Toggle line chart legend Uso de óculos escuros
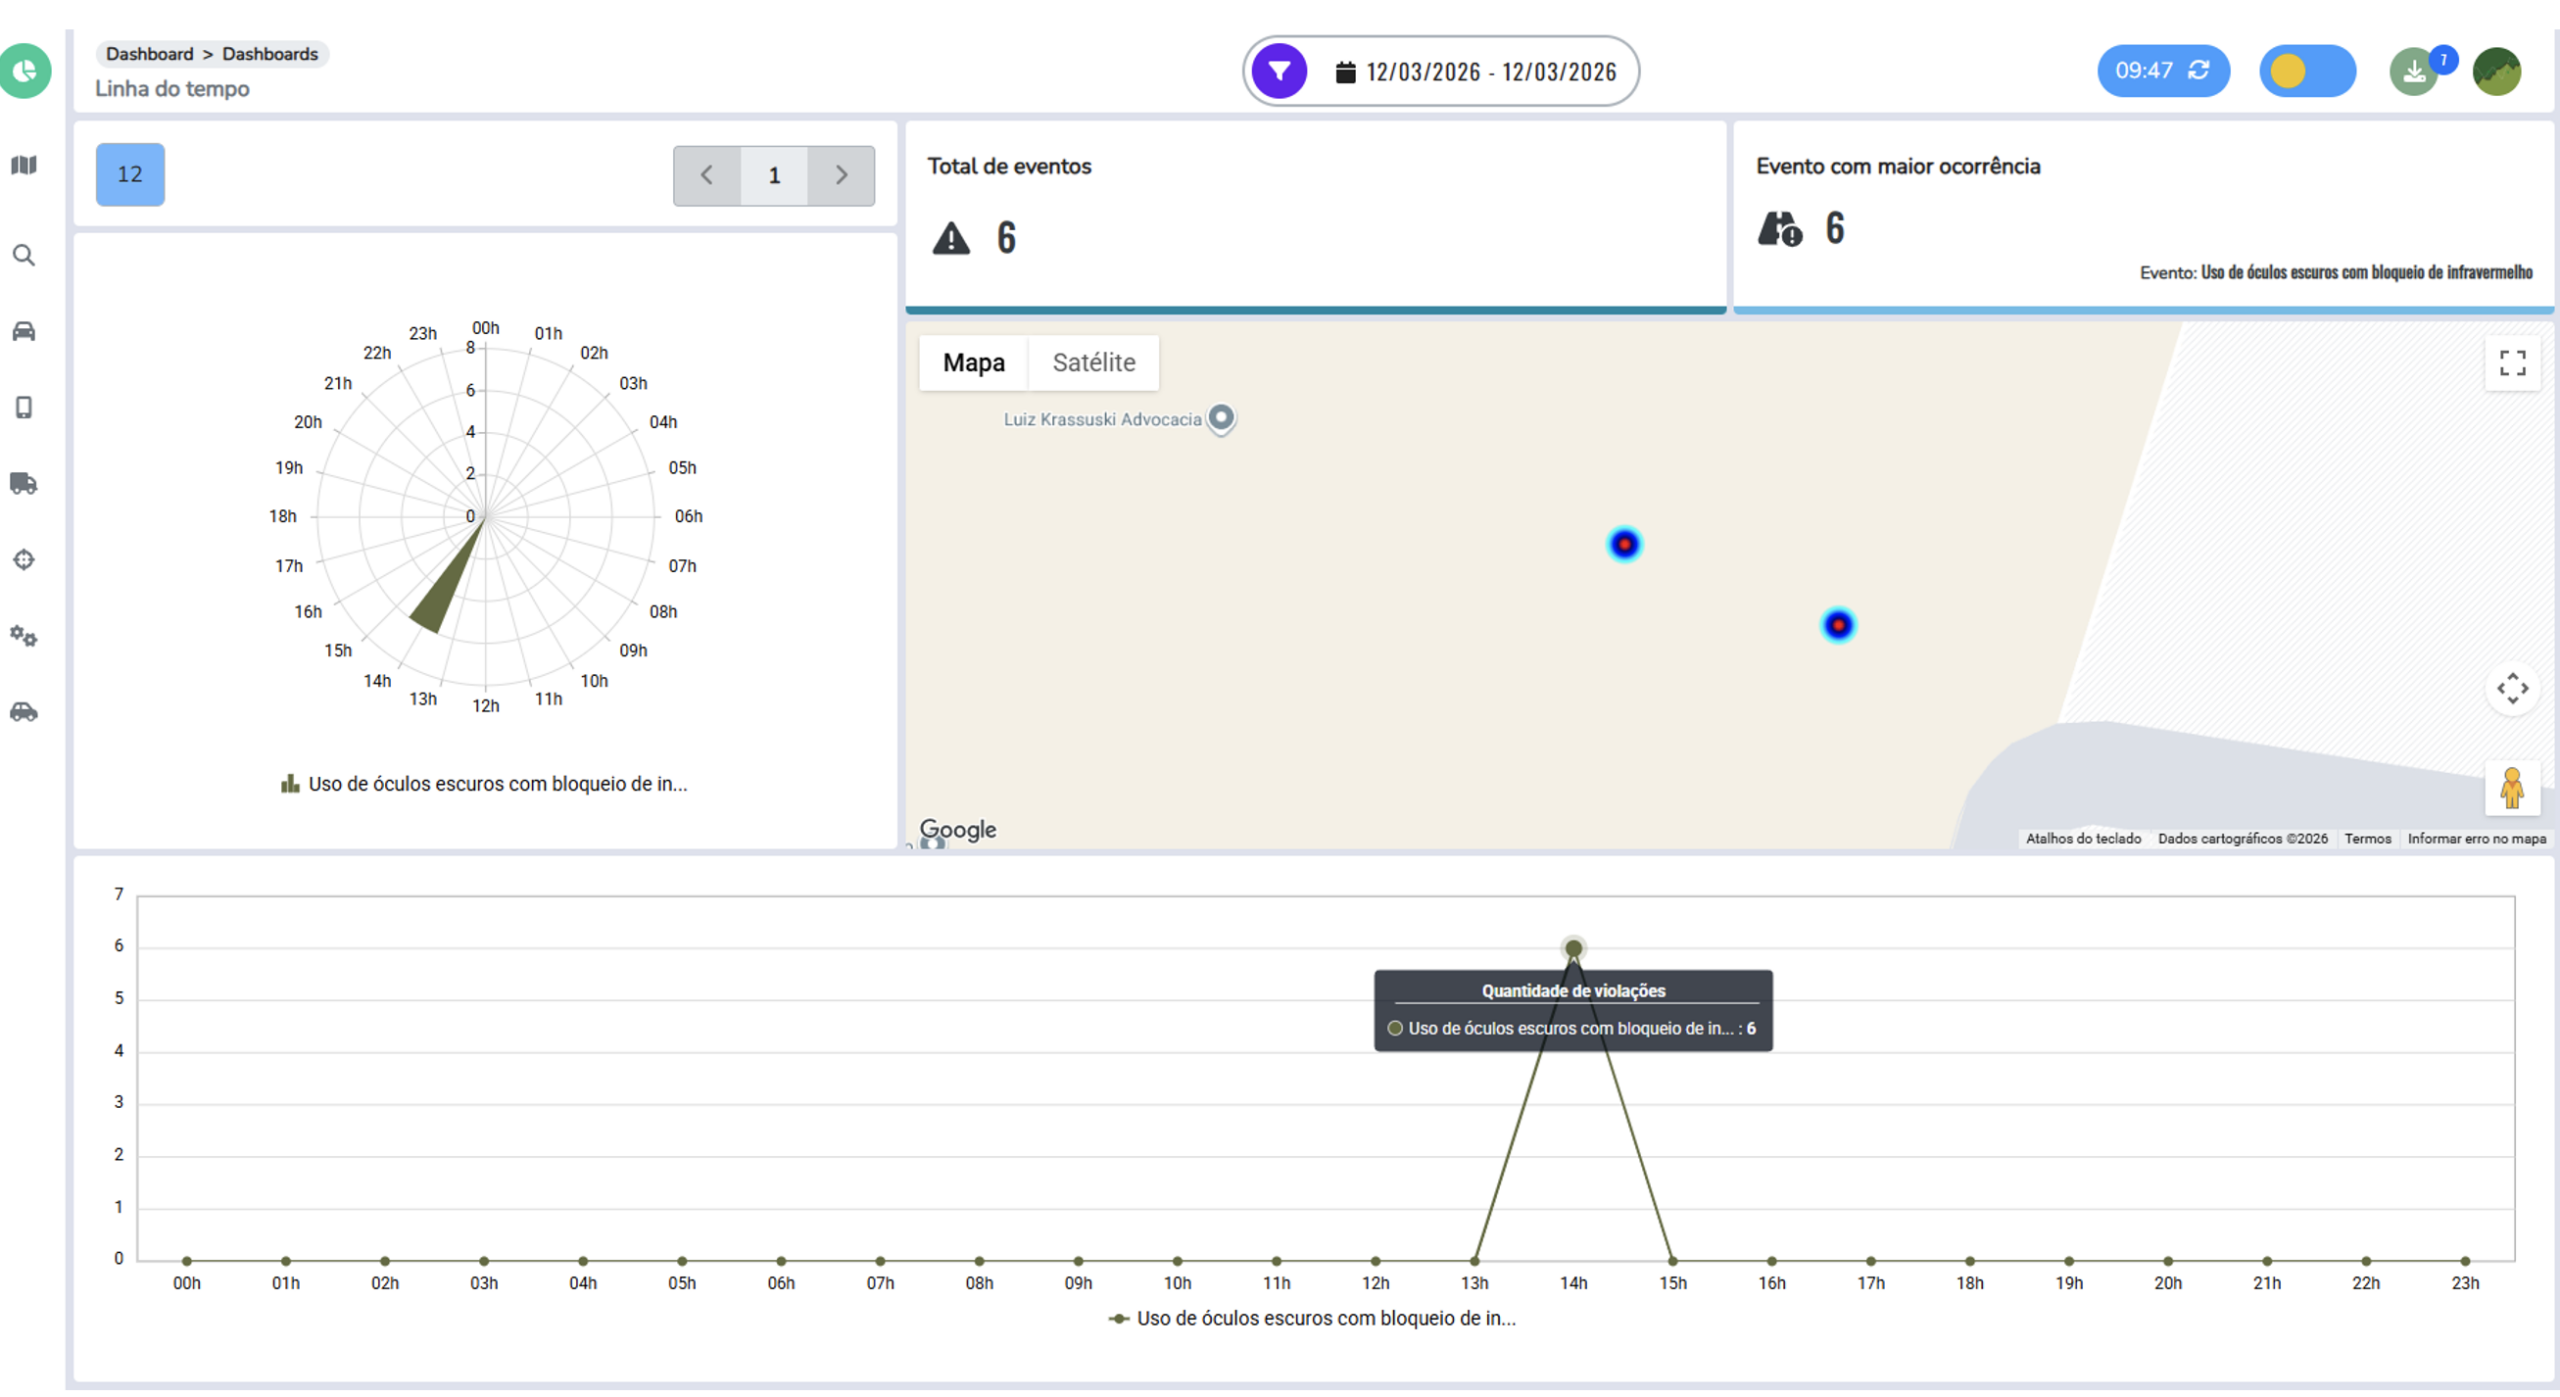The height and width of the screenshot is (1397, 2560). tap(1313, 1319)
